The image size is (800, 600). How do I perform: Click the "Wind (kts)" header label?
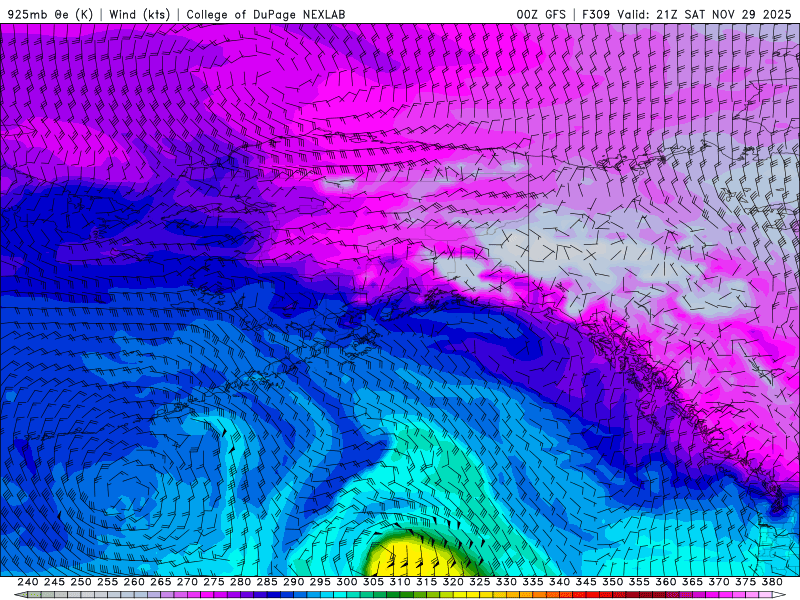140,14
